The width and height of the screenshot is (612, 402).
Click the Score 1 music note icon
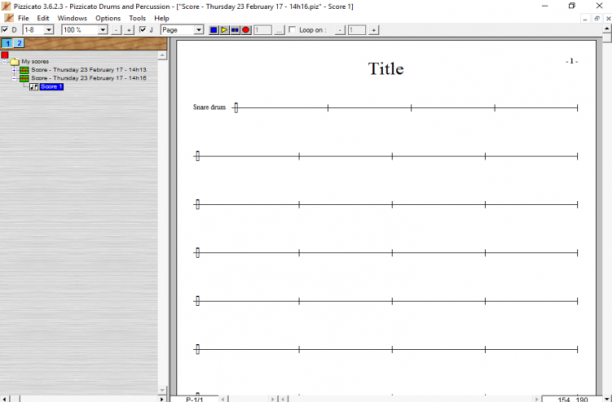(x=34, y=87)
